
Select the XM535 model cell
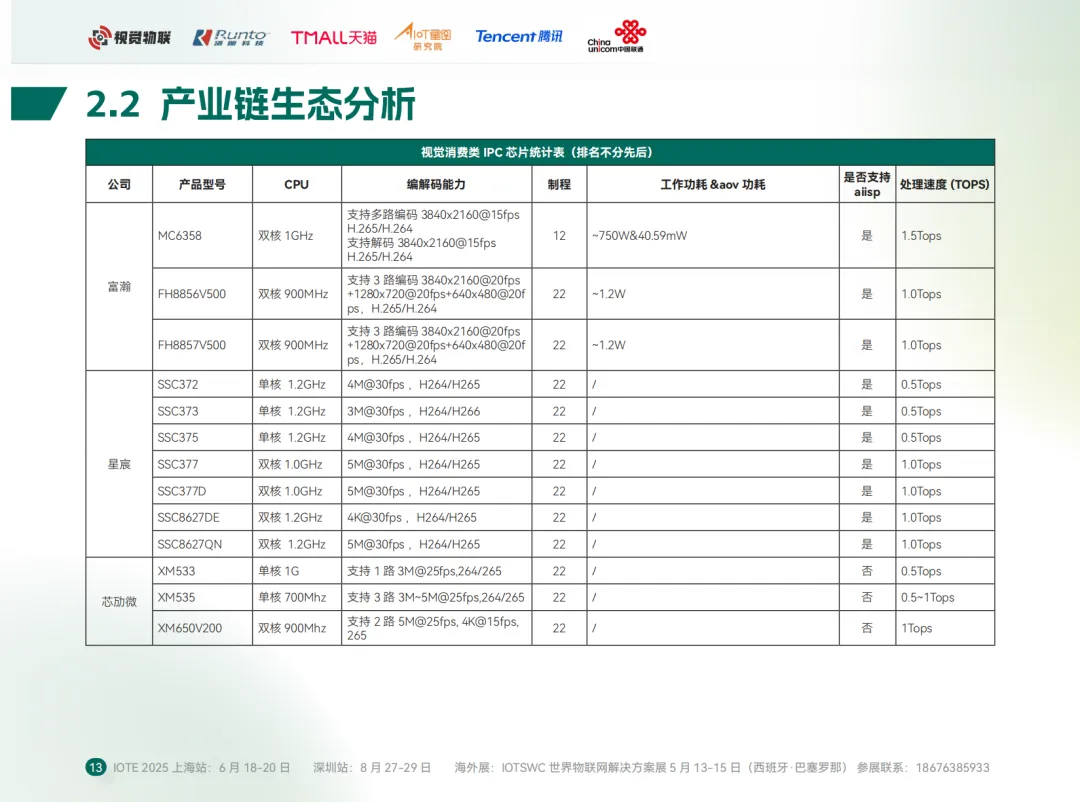point(202,597)
